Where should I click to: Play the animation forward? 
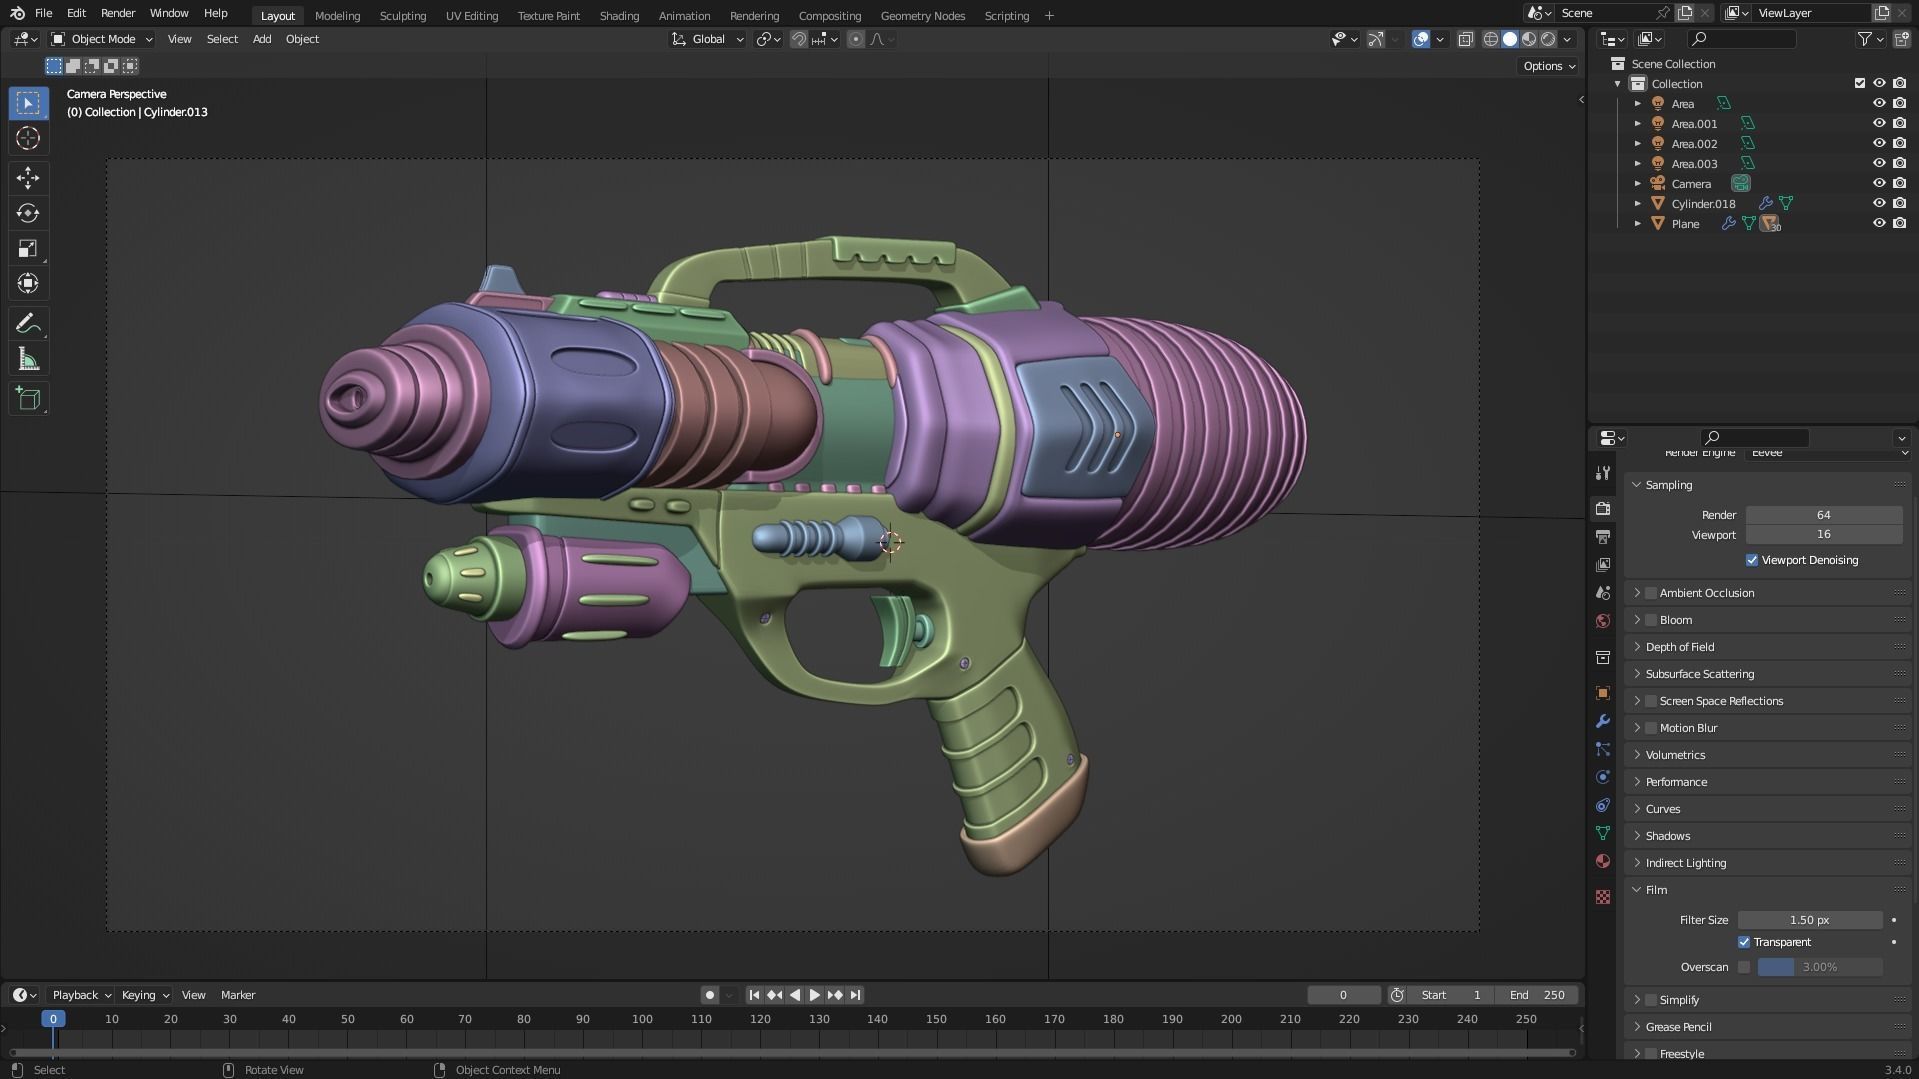click(x=814, y=995)
